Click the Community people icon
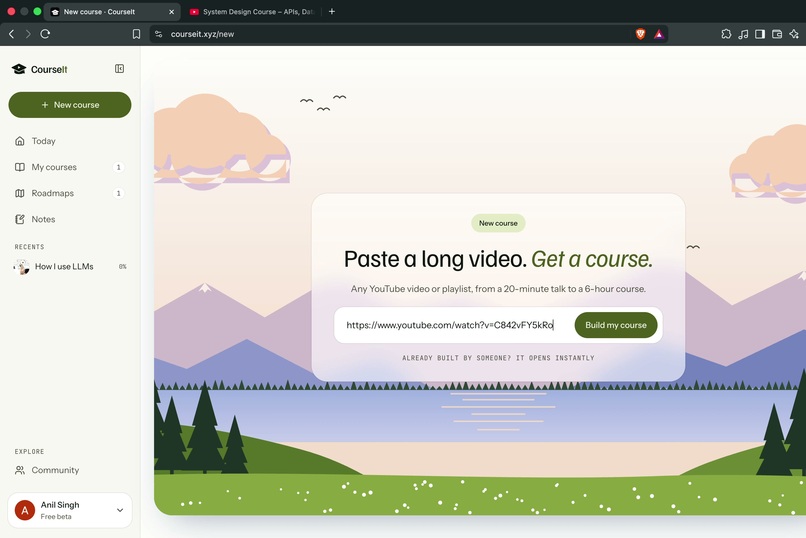 click(x=20, y=470)
